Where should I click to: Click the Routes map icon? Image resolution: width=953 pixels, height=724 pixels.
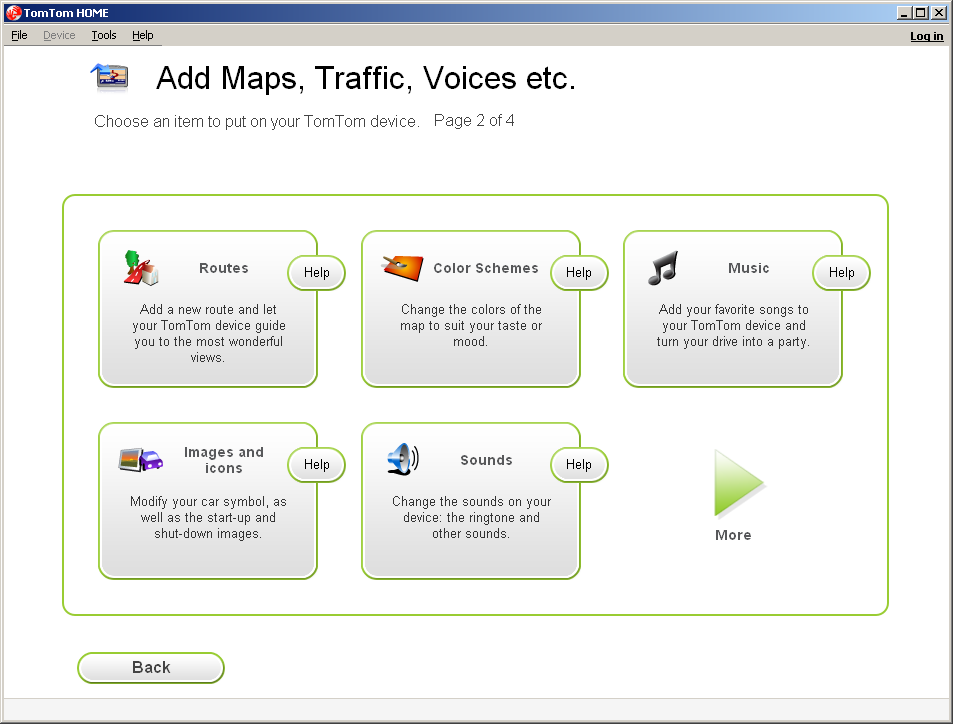141,267
